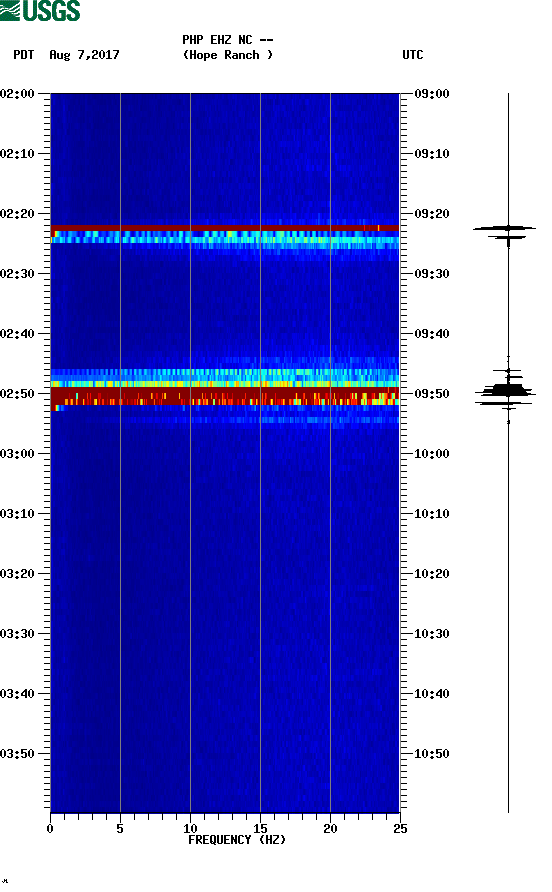Click the '09:40' UTC time label

pos(432,334)
